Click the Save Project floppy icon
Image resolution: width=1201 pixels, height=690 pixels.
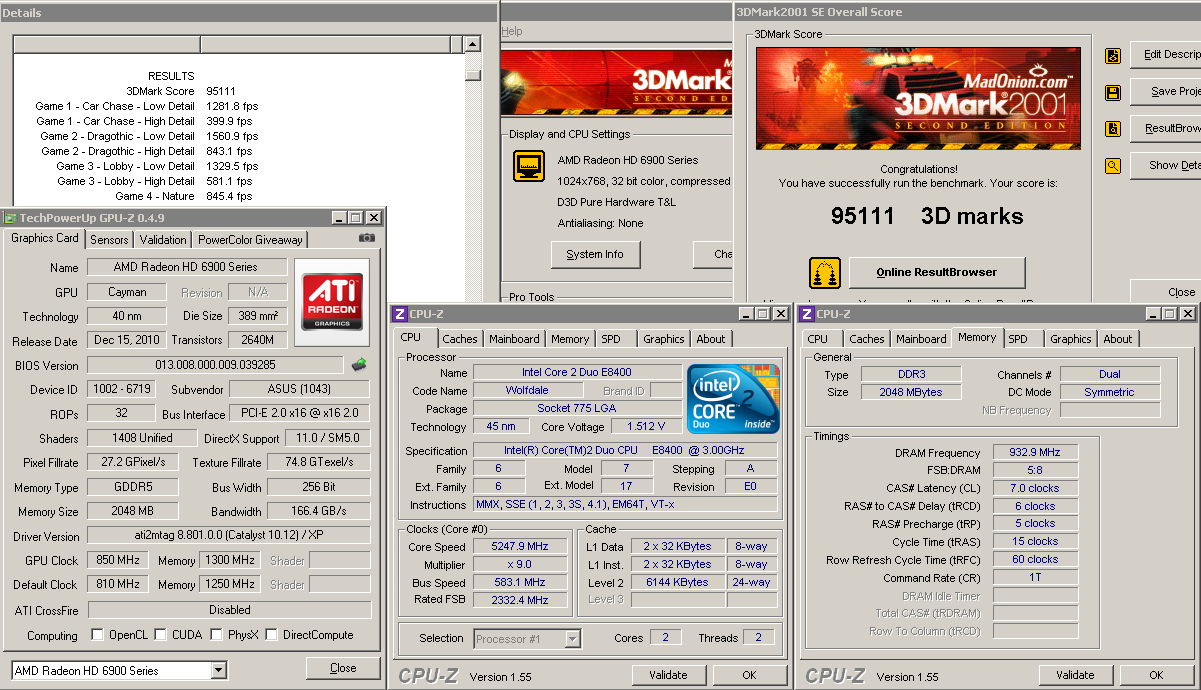(1112, 93)
